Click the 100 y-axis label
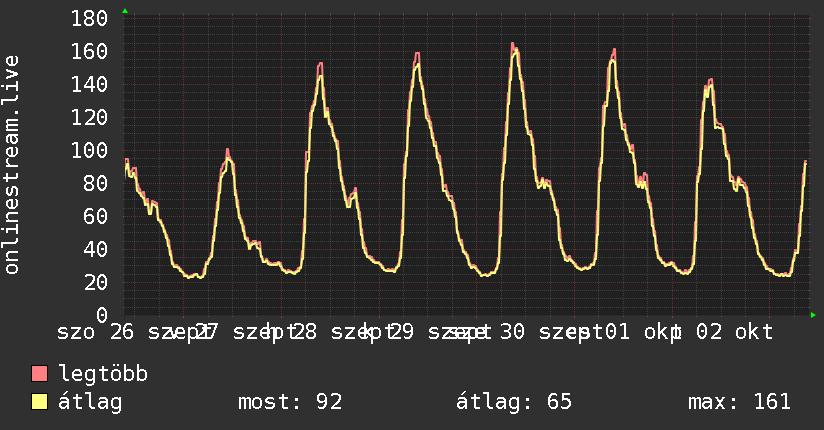Viewport: 824px width, 430px height. coord(89,150)
